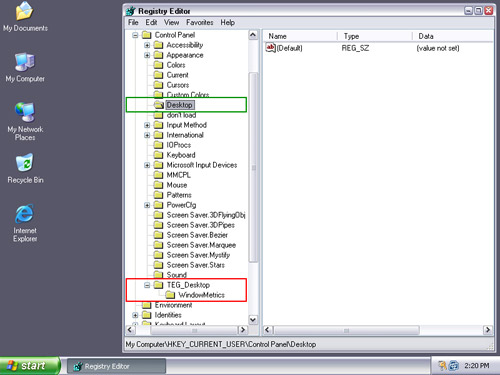Click the REG_SZ type cell

(x=355, y=48)
